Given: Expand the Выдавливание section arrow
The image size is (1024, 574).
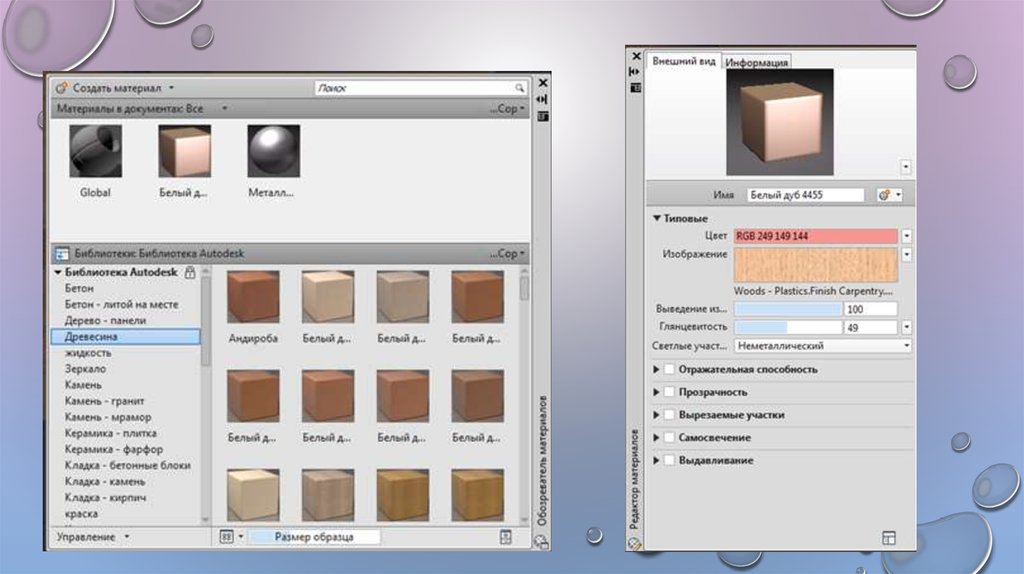Looking at the screenshot, I should [657, 460].
